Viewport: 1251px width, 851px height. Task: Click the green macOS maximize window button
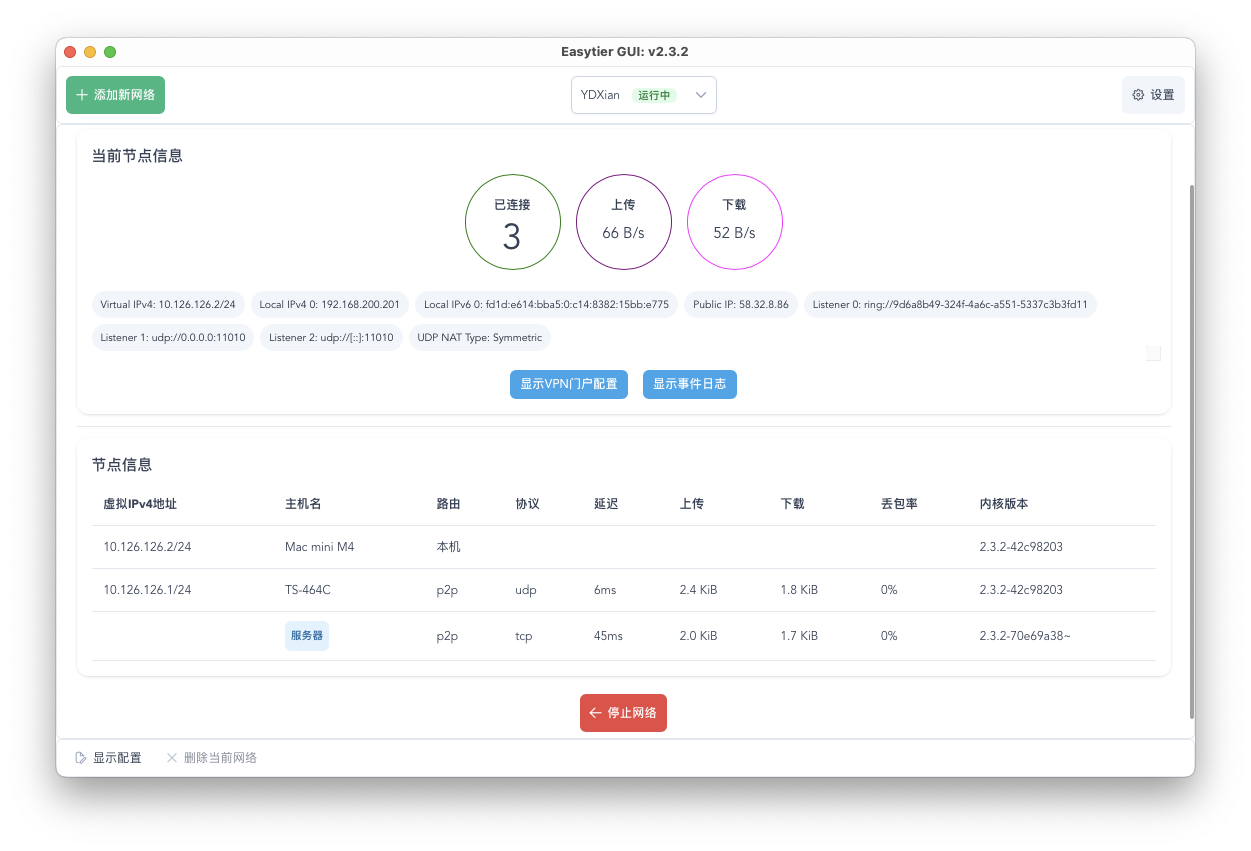pos(110,52)
